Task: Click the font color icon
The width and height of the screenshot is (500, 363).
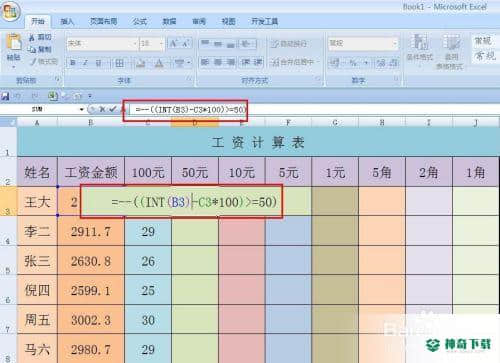Action: tap(159, 63)
